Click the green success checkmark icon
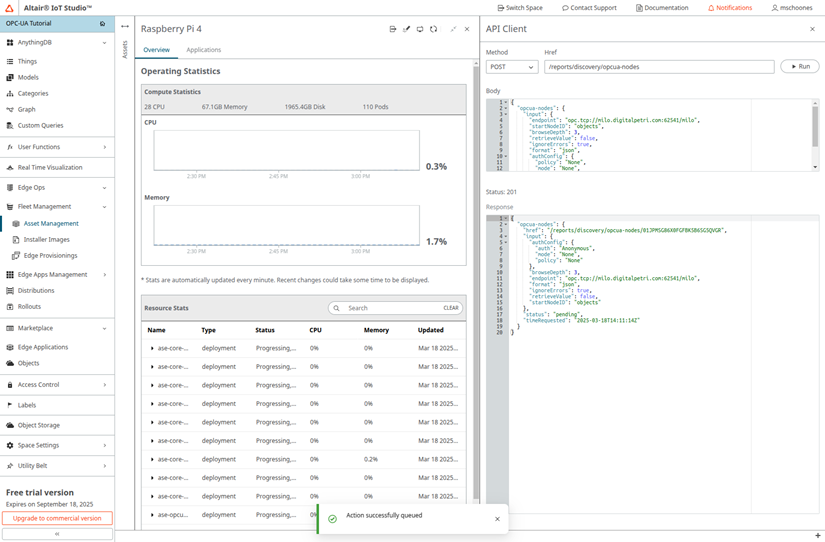825x542 pixels. click(x=333, y=519)
